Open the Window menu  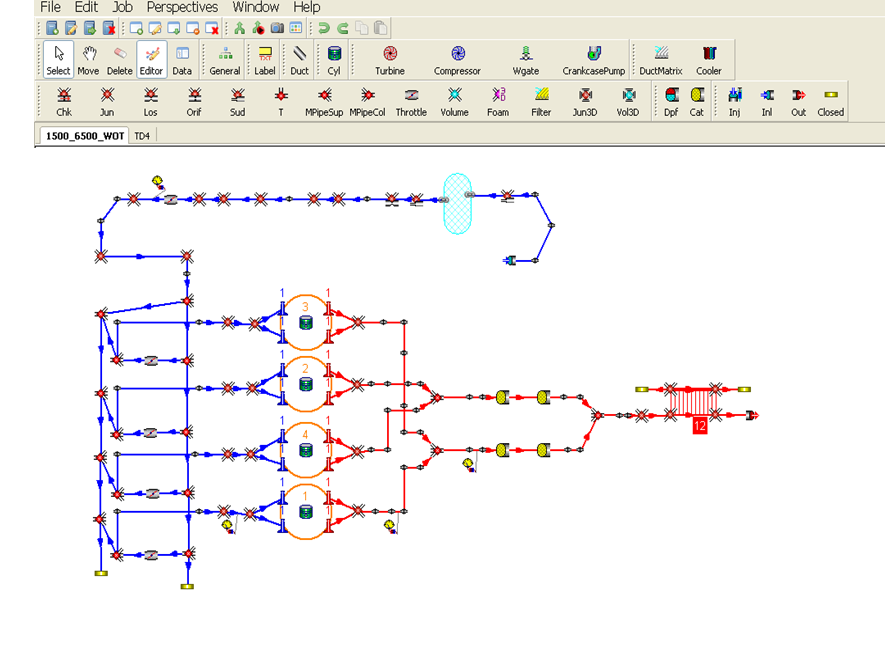pos(256,7)
